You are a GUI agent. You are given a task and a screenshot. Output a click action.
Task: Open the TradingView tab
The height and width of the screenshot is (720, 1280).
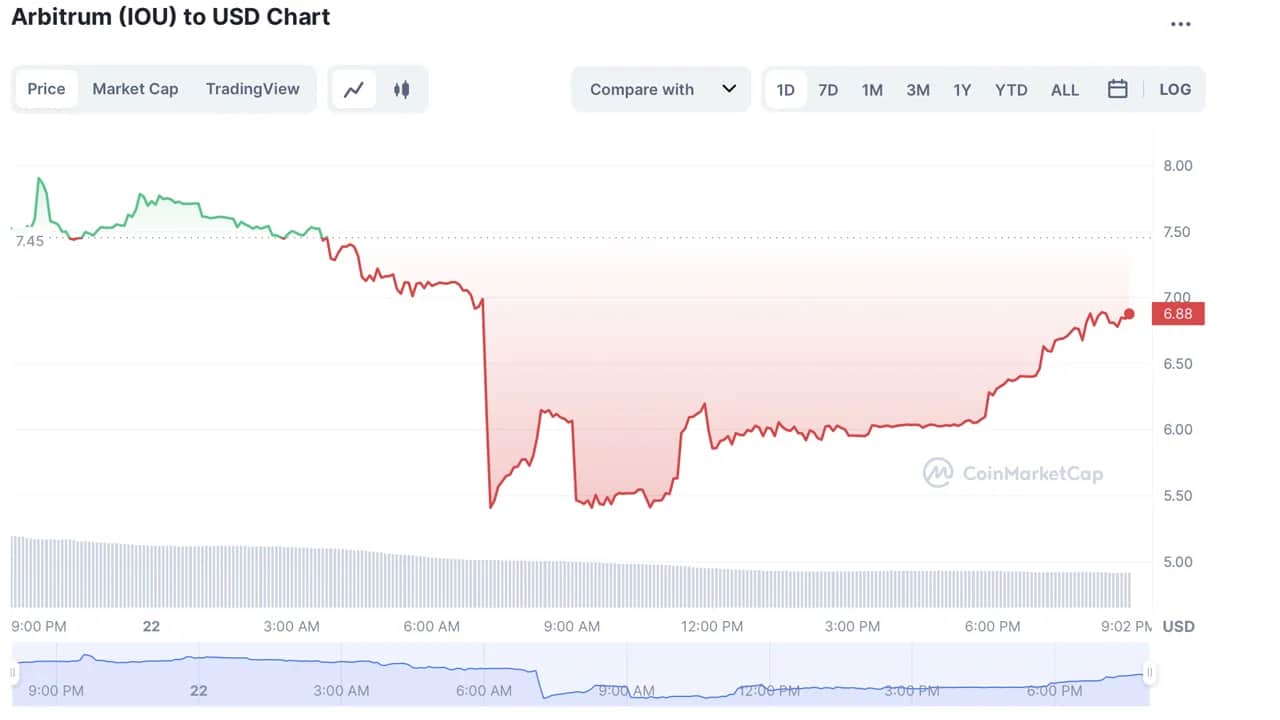[x=253, y=89]
